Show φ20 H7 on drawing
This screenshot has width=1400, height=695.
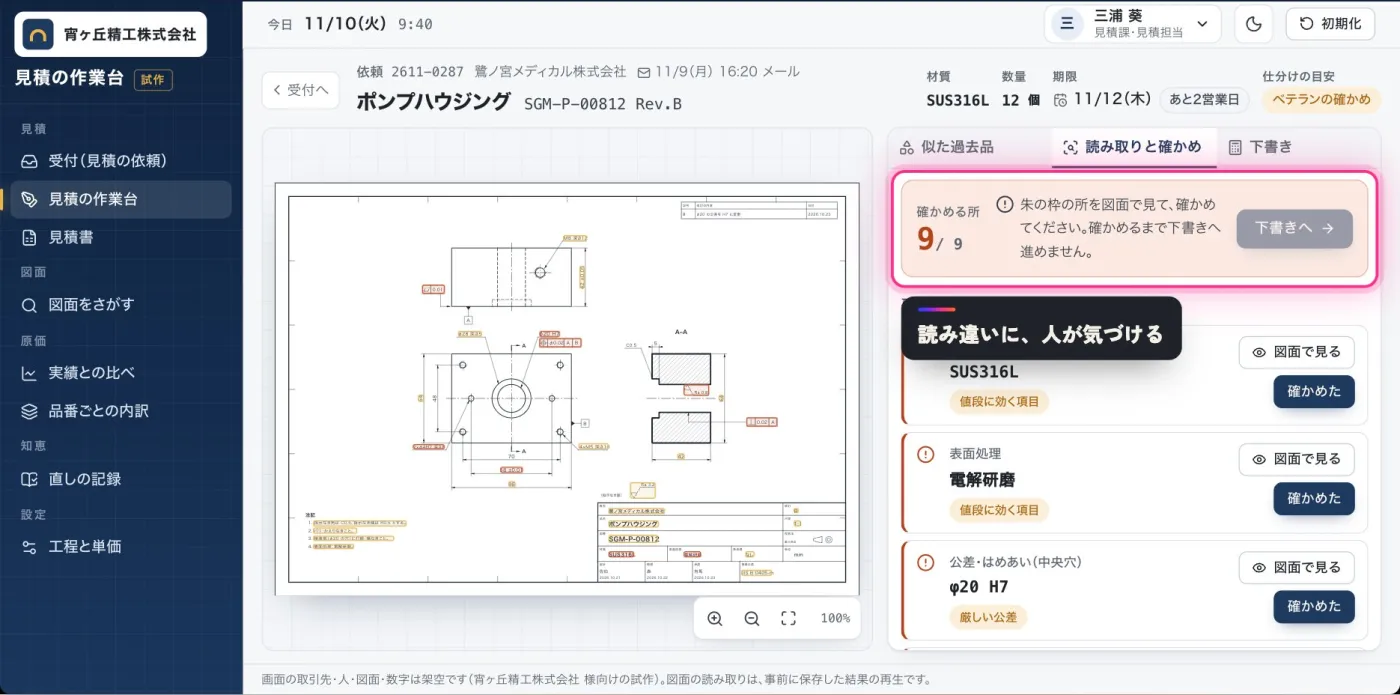pyautogui.click(x=1297, y=567)
